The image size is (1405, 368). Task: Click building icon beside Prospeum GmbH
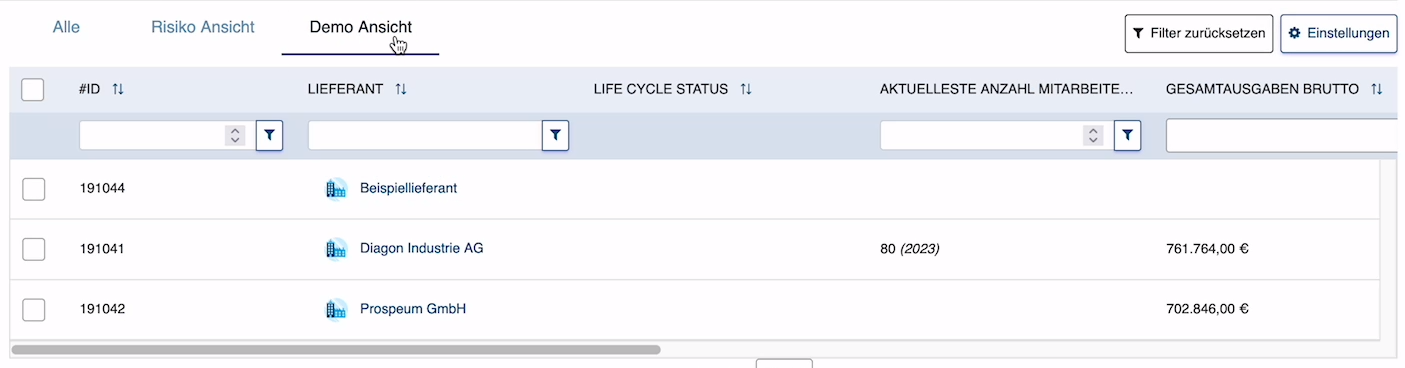336,309
